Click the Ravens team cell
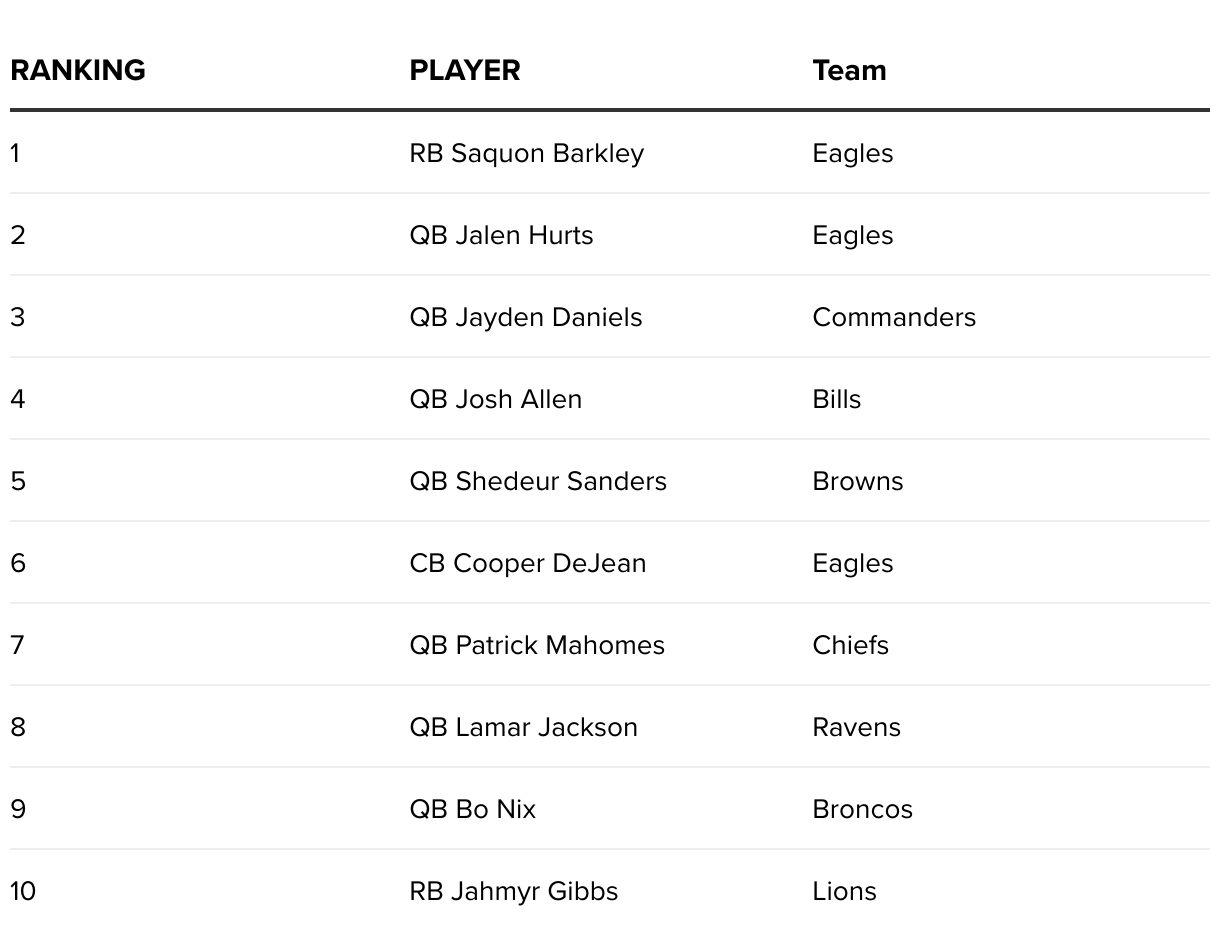Image resolution: width=1220 pixels, height=940 pixels. tap(857, 727)
